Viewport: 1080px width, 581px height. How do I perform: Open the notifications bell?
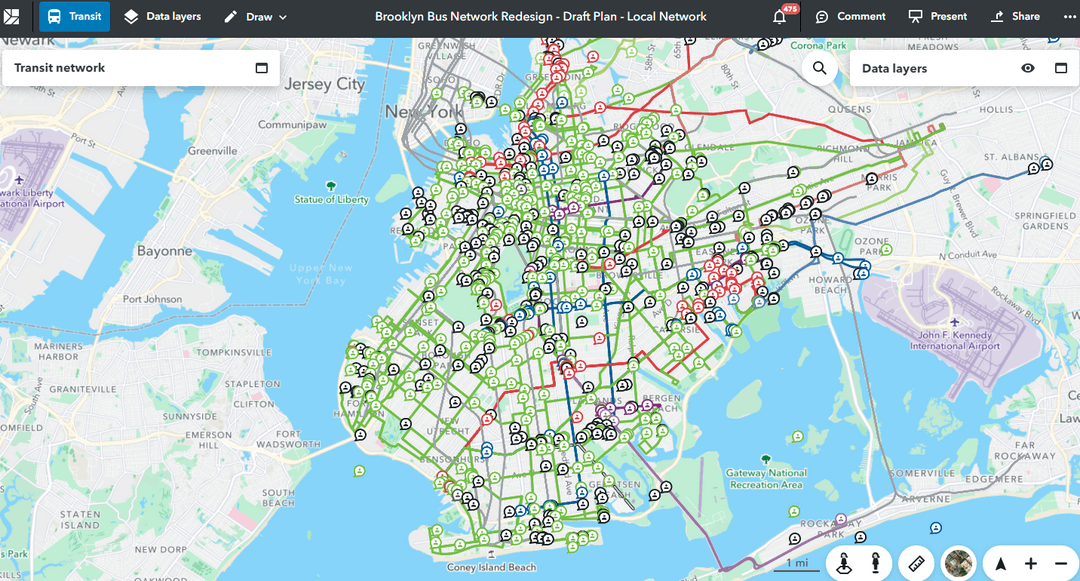click(780, 17)
